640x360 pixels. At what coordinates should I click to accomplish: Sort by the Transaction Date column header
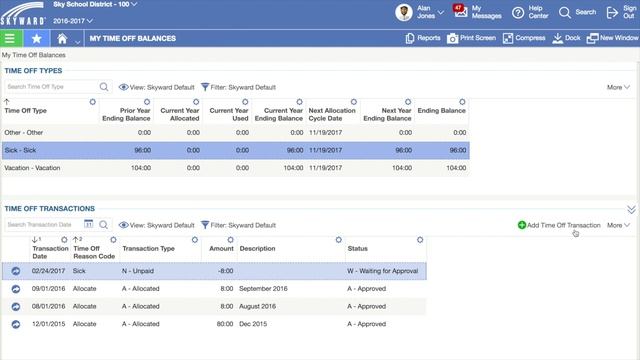coord(50,252)
